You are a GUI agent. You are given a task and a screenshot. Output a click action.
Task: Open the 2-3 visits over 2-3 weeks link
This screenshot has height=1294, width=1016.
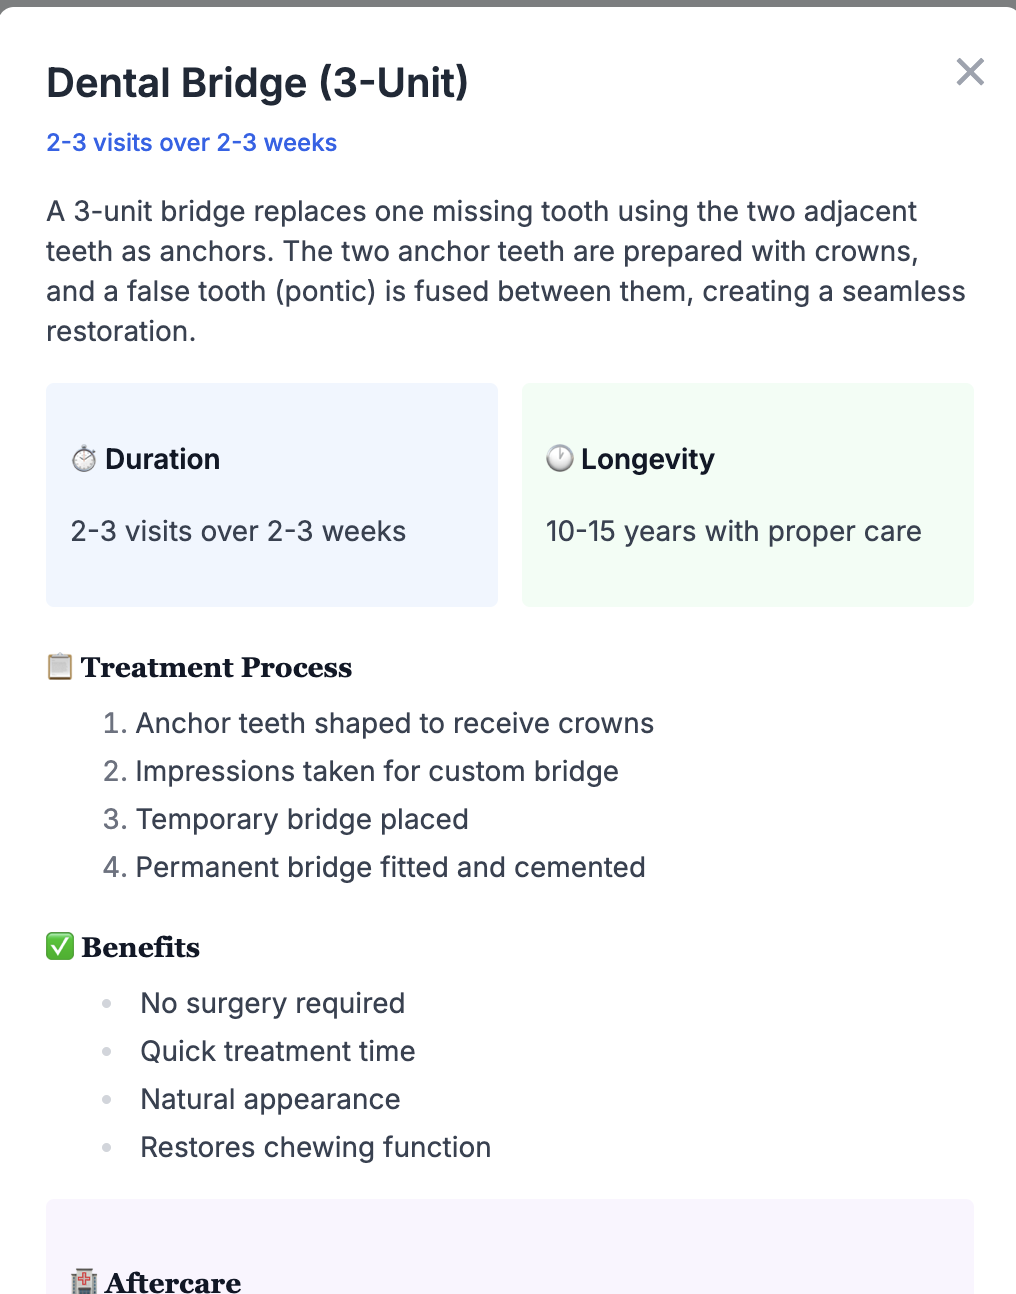pos(191,143)
